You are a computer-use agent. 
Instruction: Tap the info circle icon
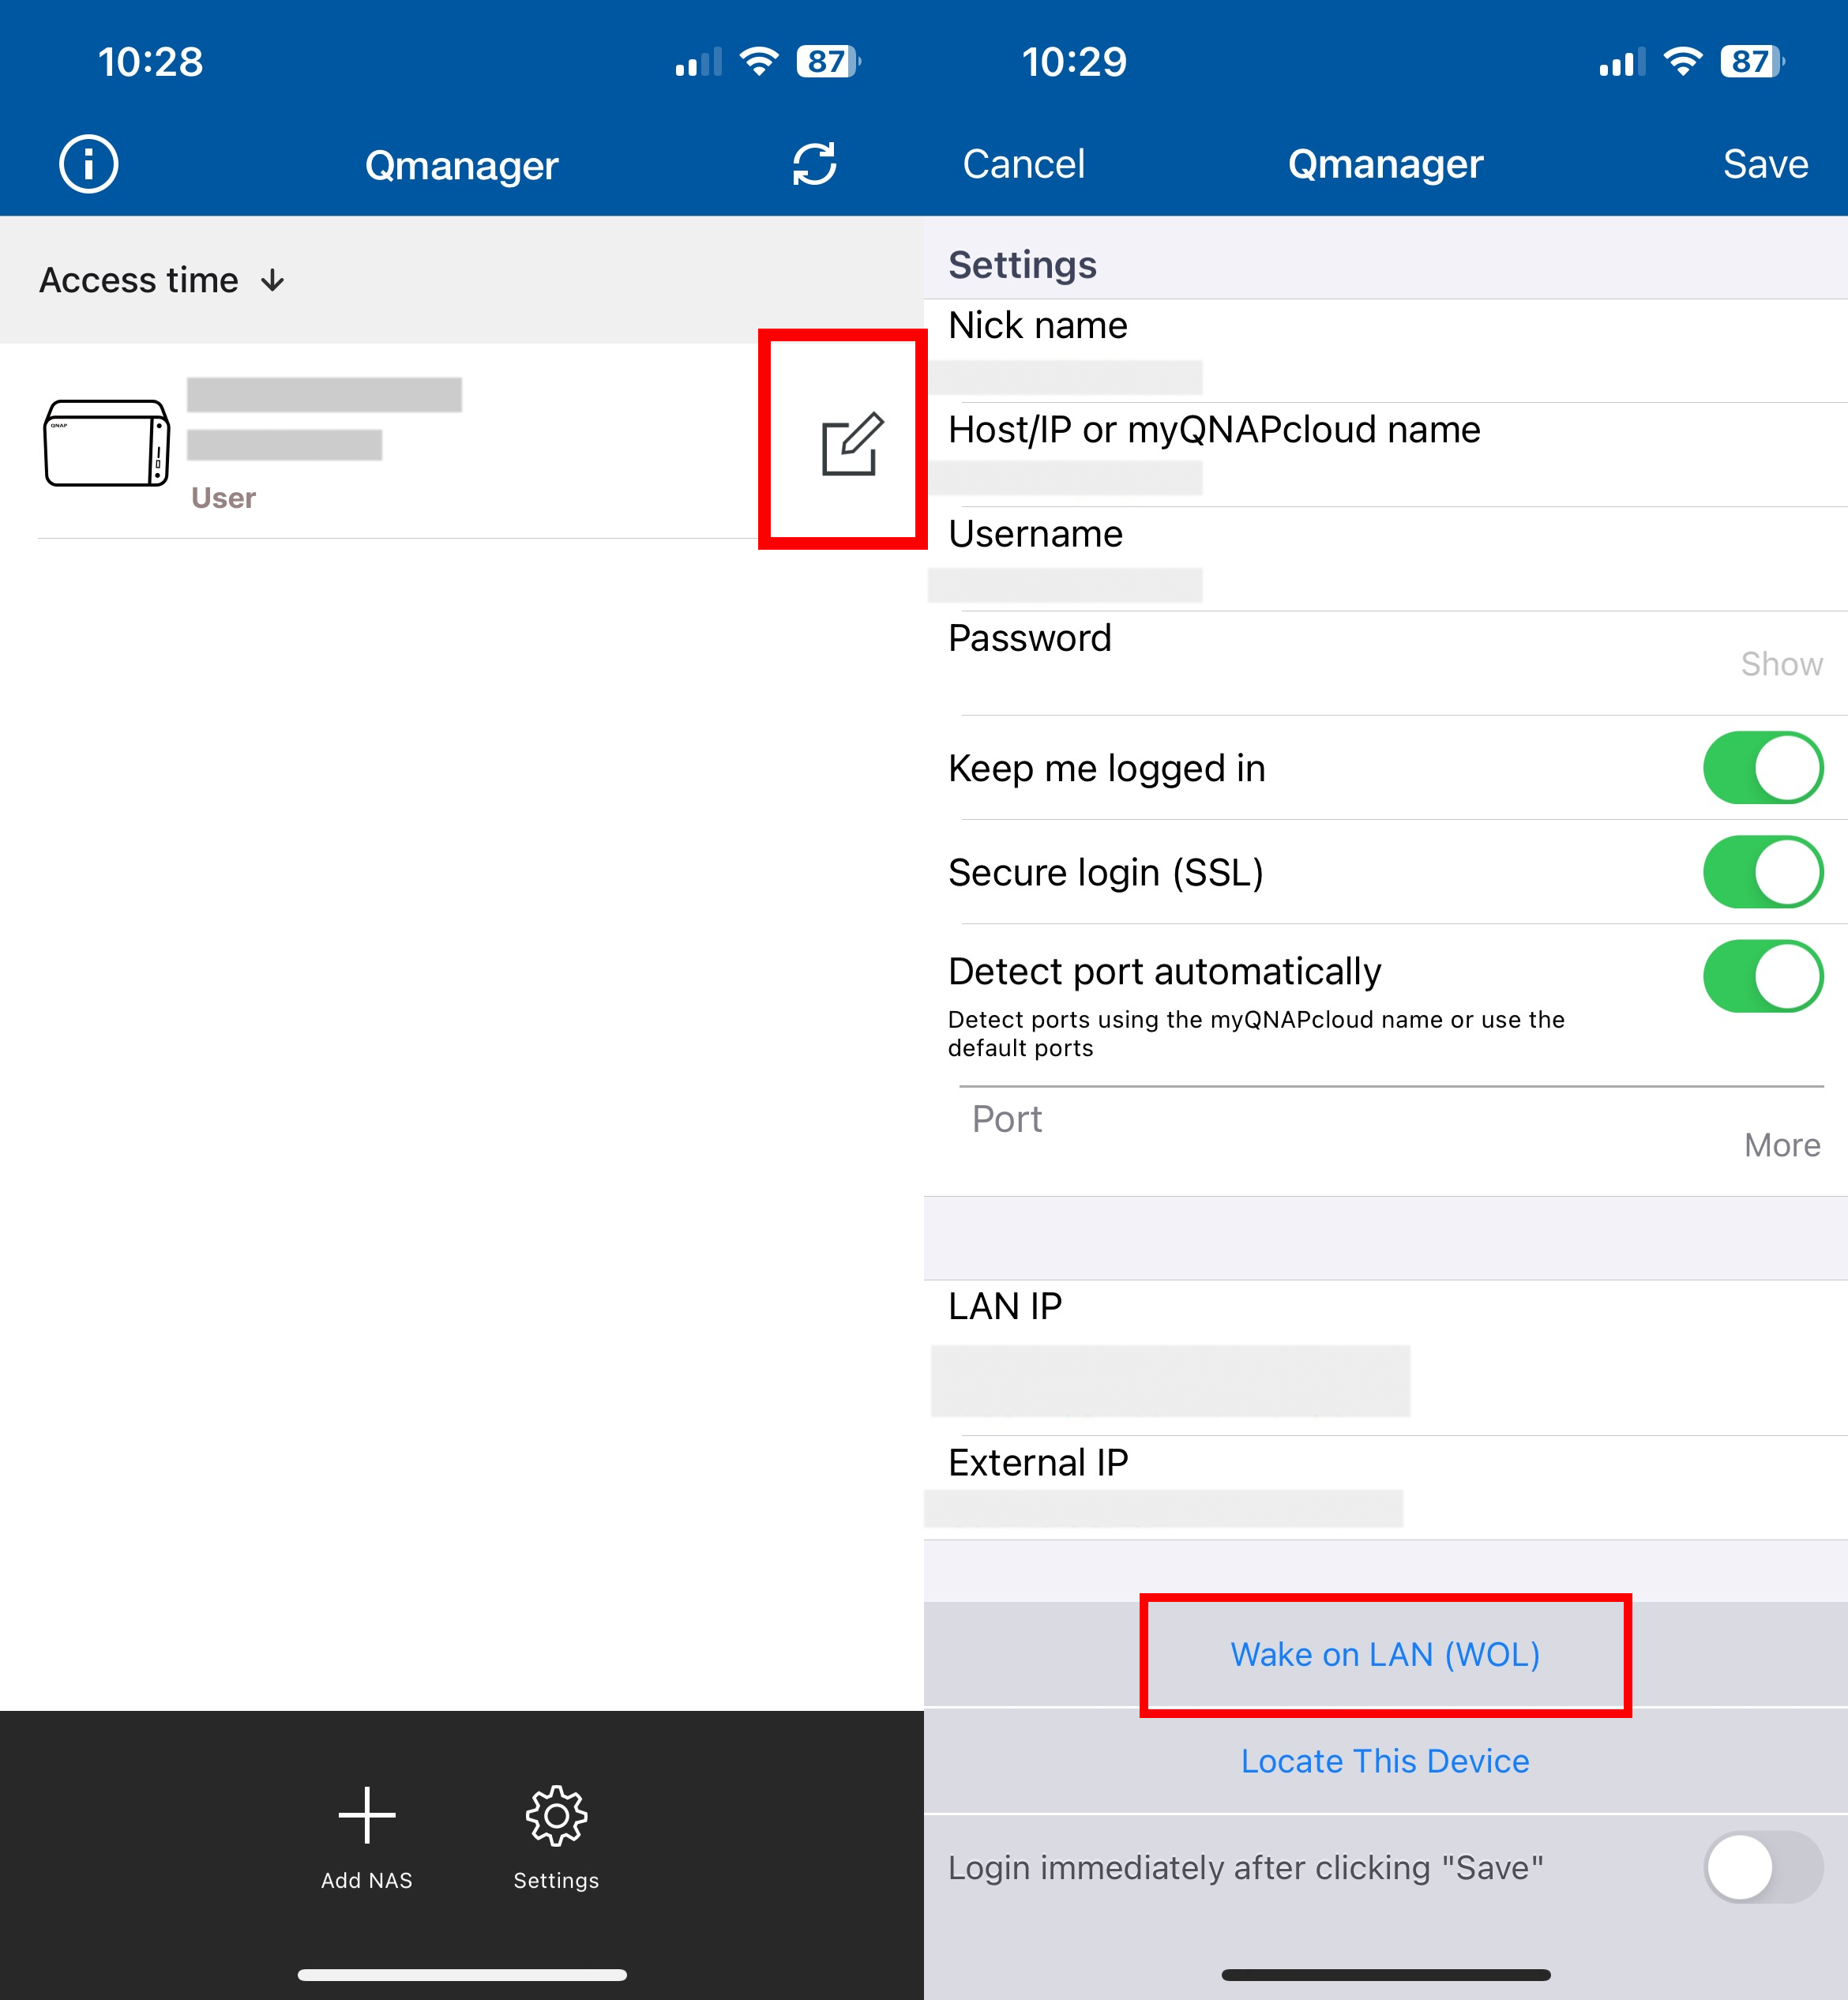pos(88,164)
